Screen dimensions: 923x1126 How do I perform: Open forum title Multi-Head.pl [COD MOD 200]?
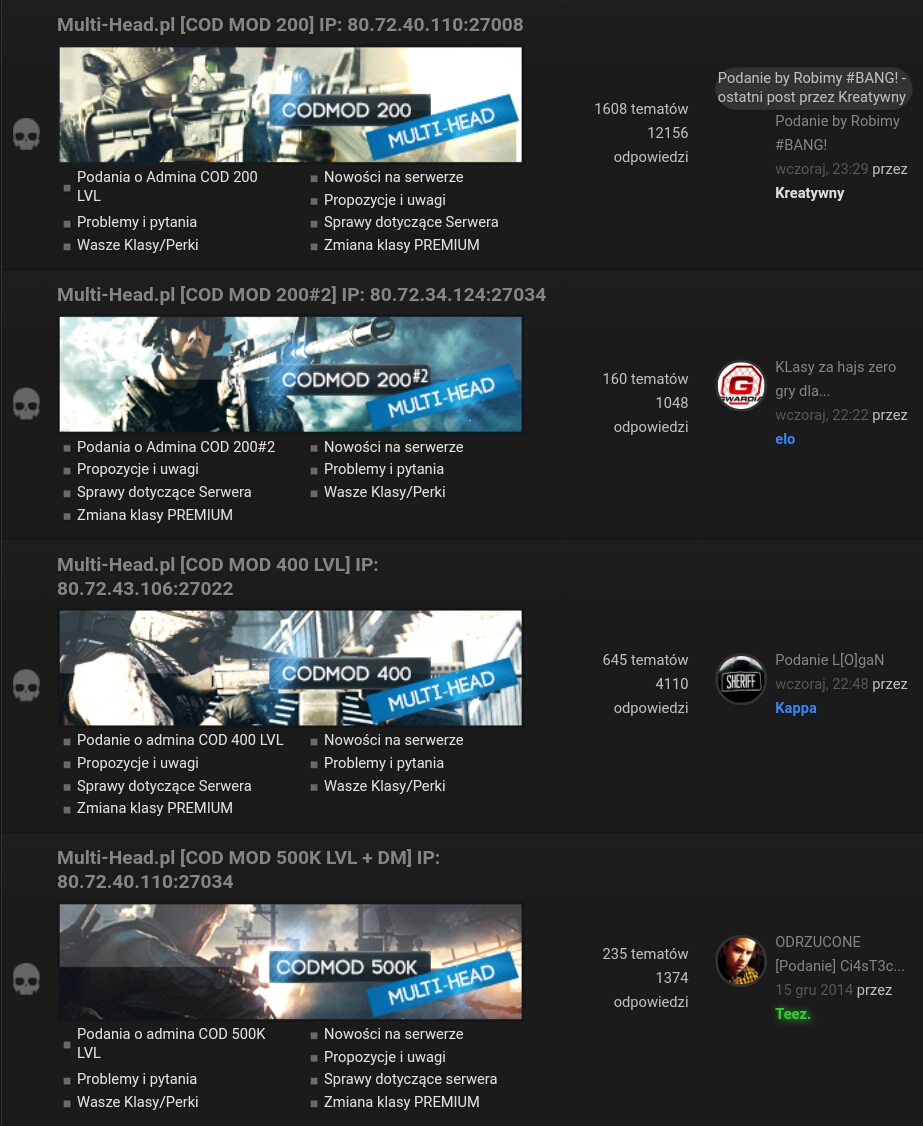click(x=290, y=25)
